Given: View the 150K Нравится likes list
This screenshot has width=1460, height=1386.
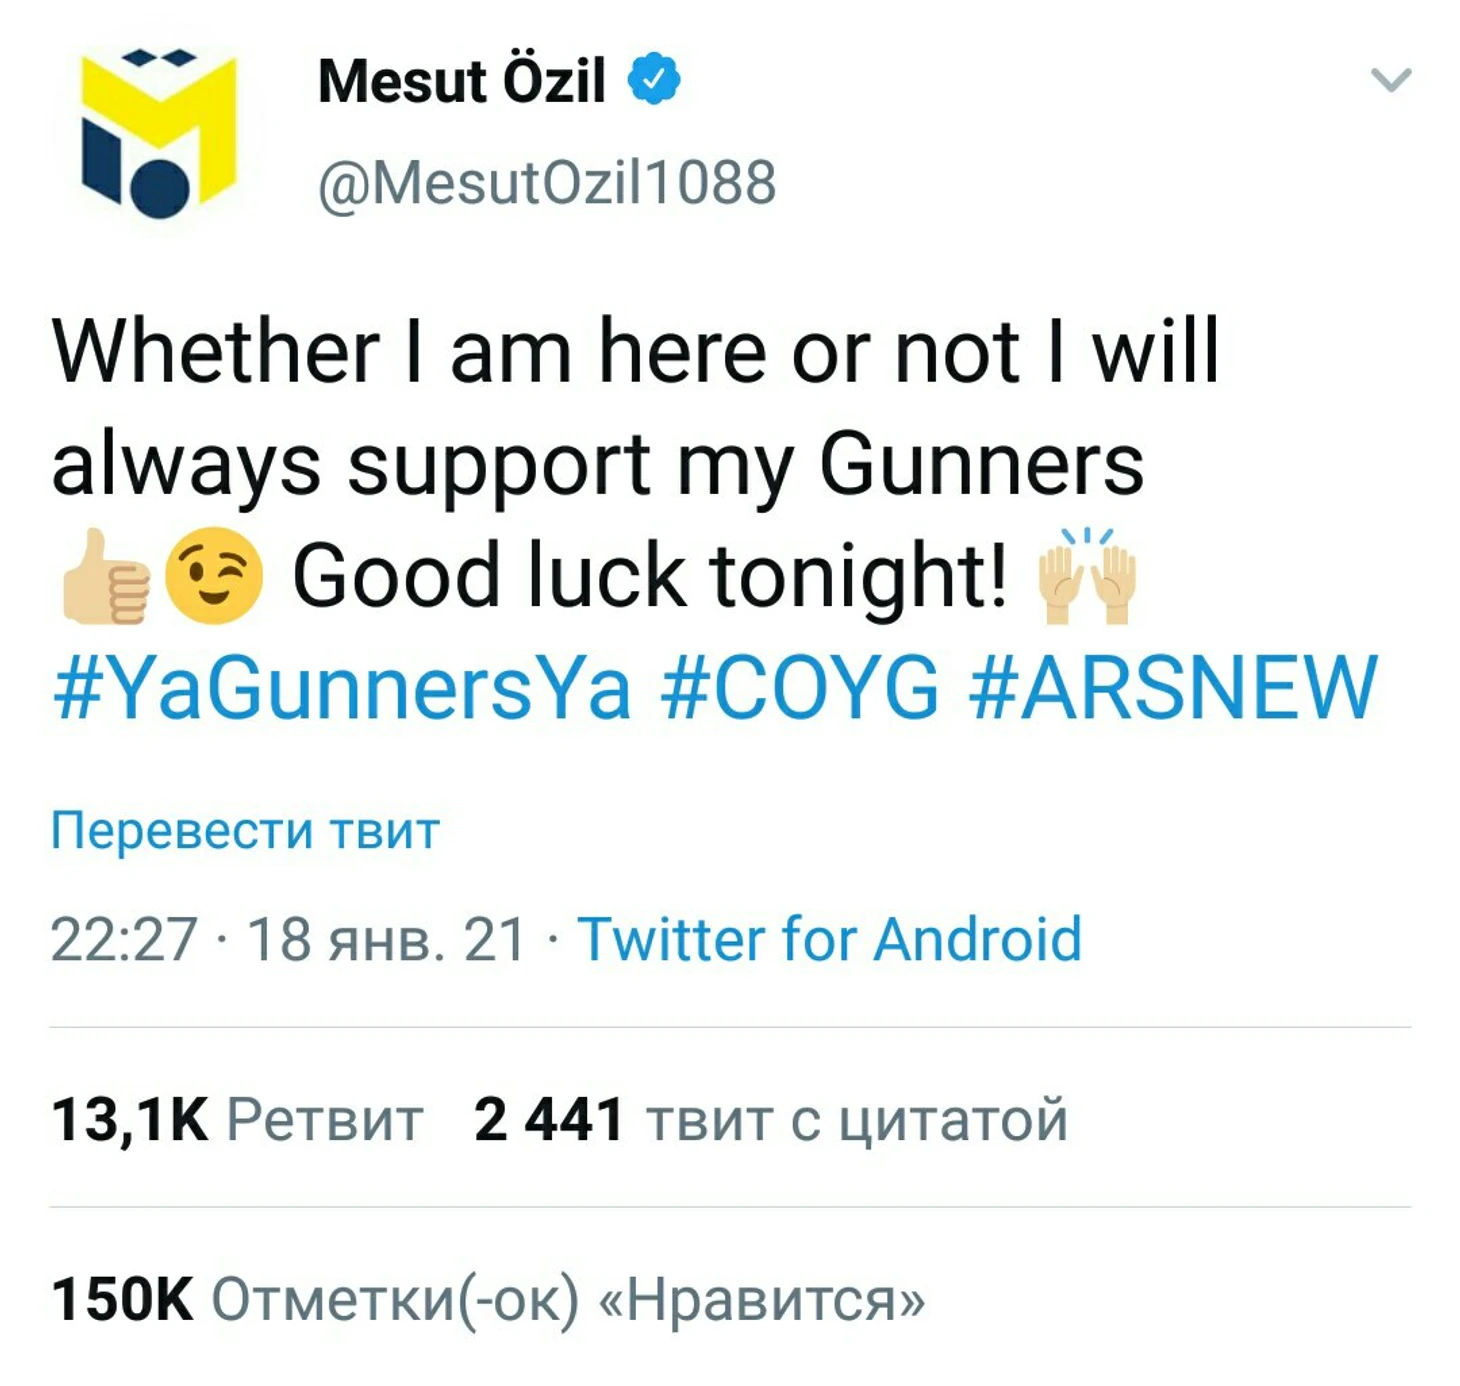Looking at the screenshot, I should tap(488, 1298).
